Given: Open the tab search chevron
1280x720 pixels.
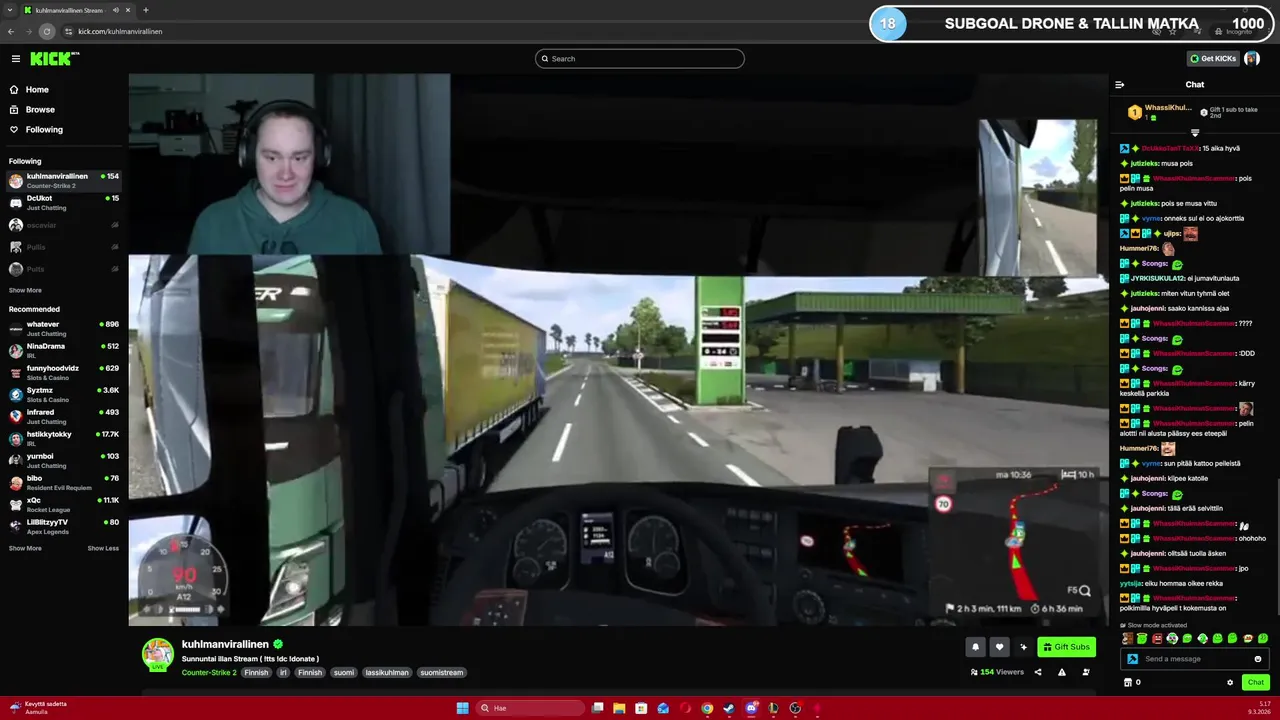Looking at the screenshot, I should point(10,10).
